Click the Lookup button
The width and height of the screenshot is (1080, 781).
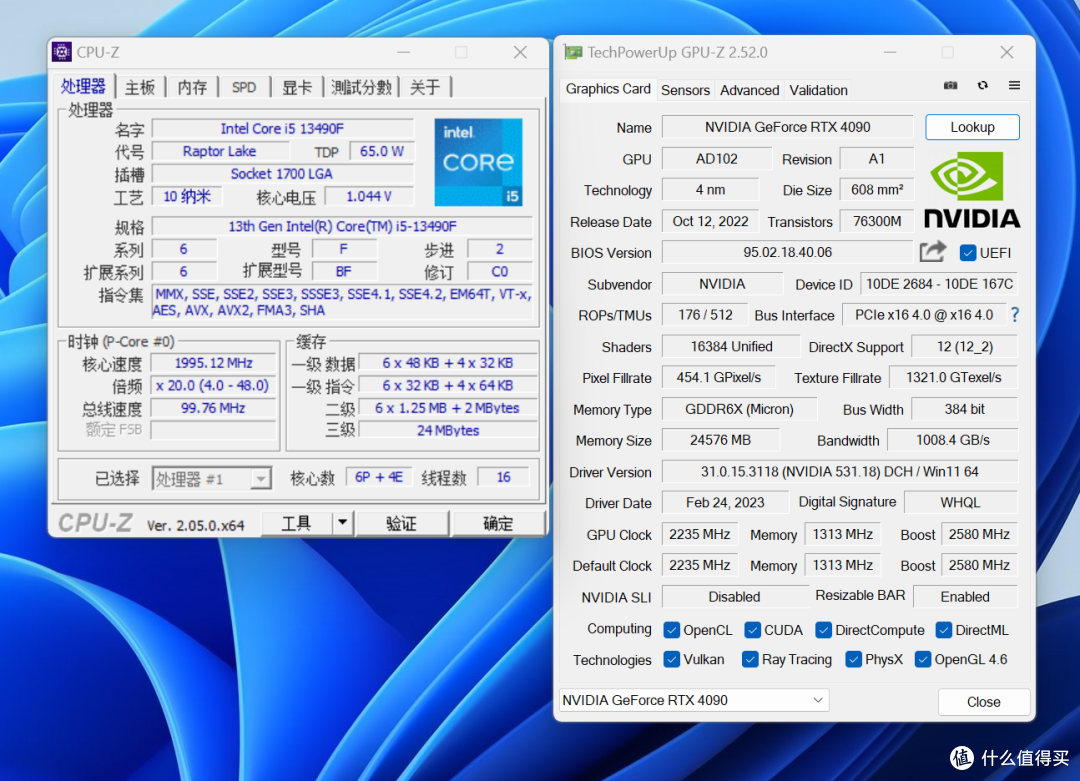point(972,127)
